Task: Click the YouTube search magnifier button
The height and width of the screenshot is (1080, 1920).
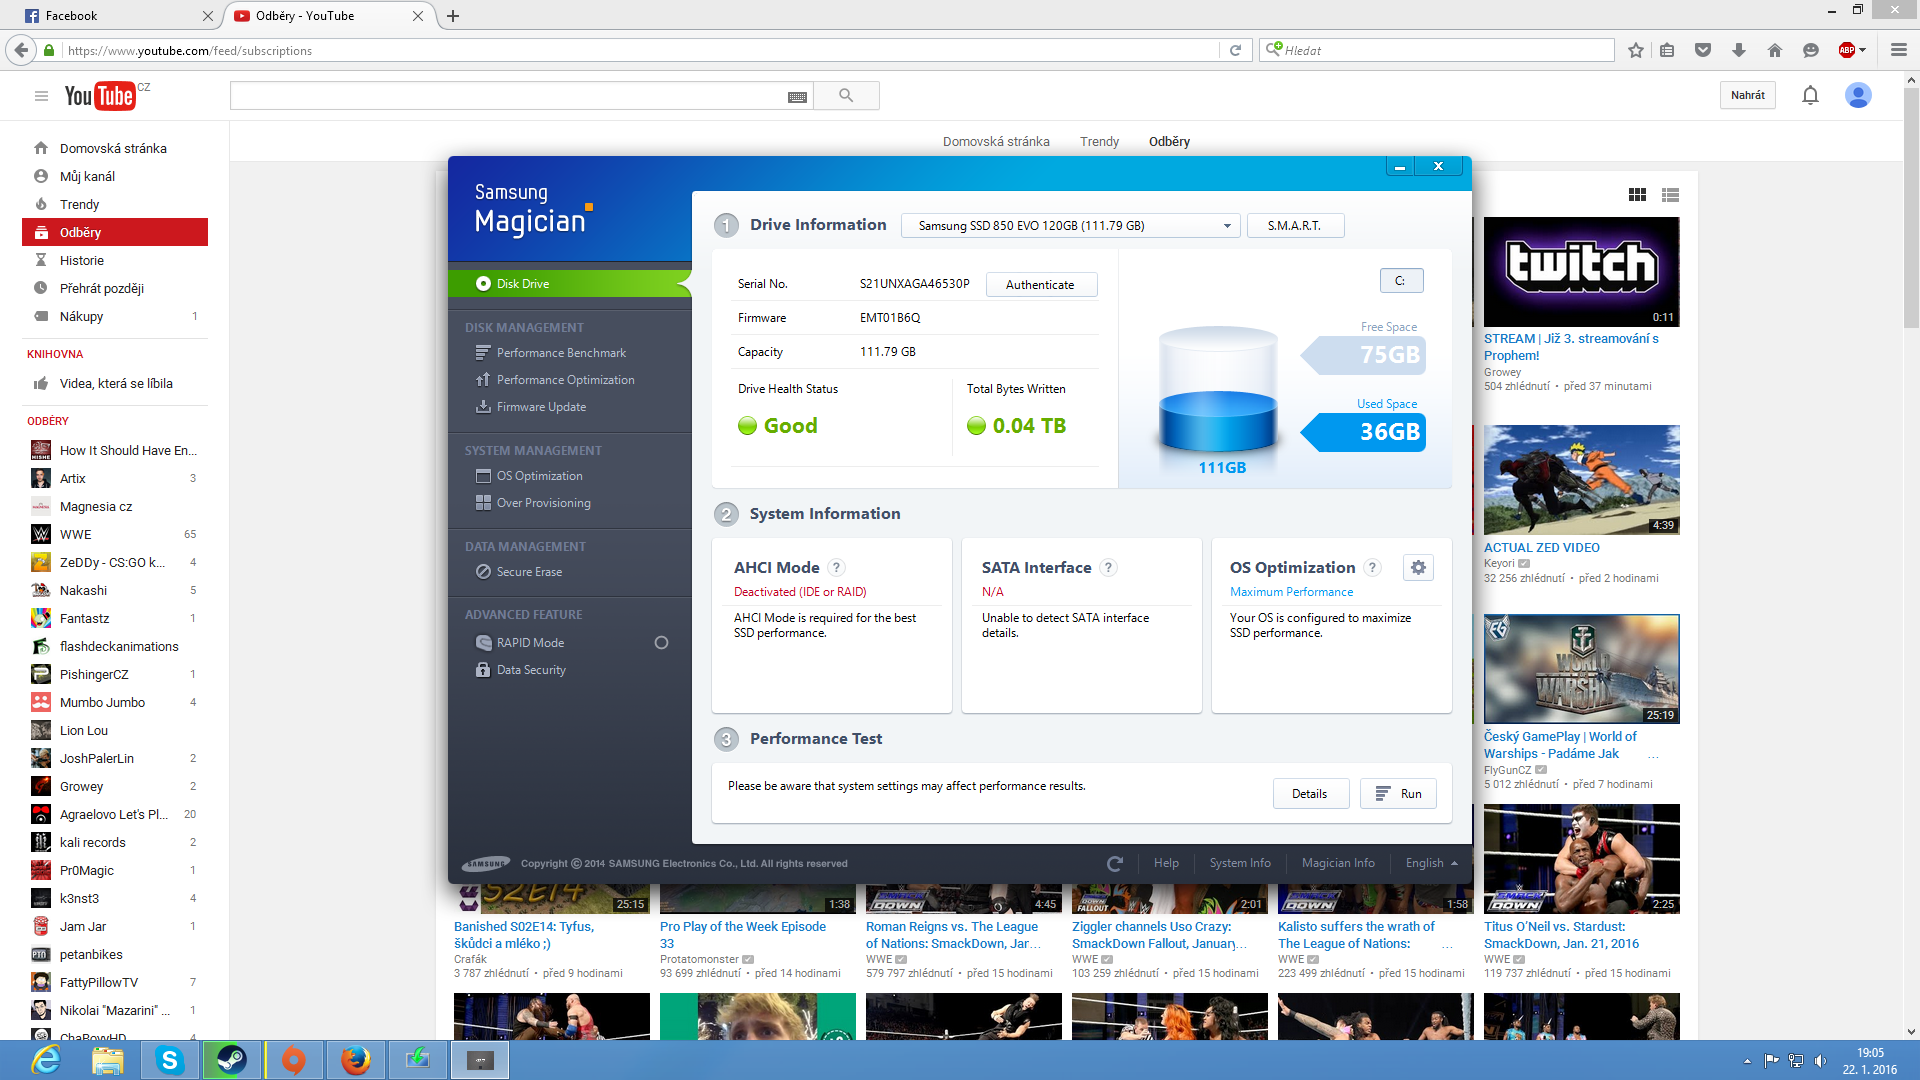Action: [x=846, y=96]
